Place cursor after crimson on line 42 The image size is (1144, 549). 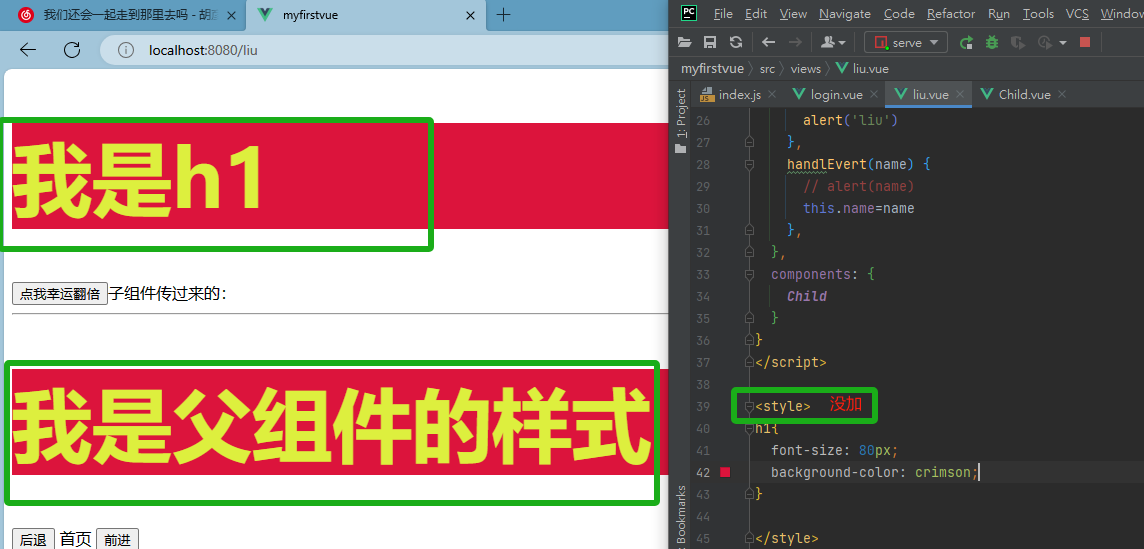coord(978,472)
